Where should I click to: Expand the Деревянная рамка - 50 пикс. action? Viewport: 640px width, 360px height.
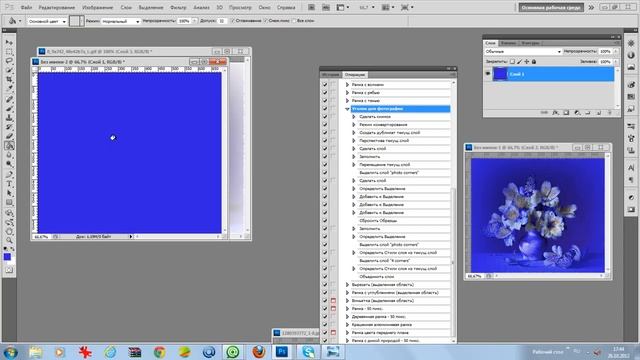pos(347,316)
